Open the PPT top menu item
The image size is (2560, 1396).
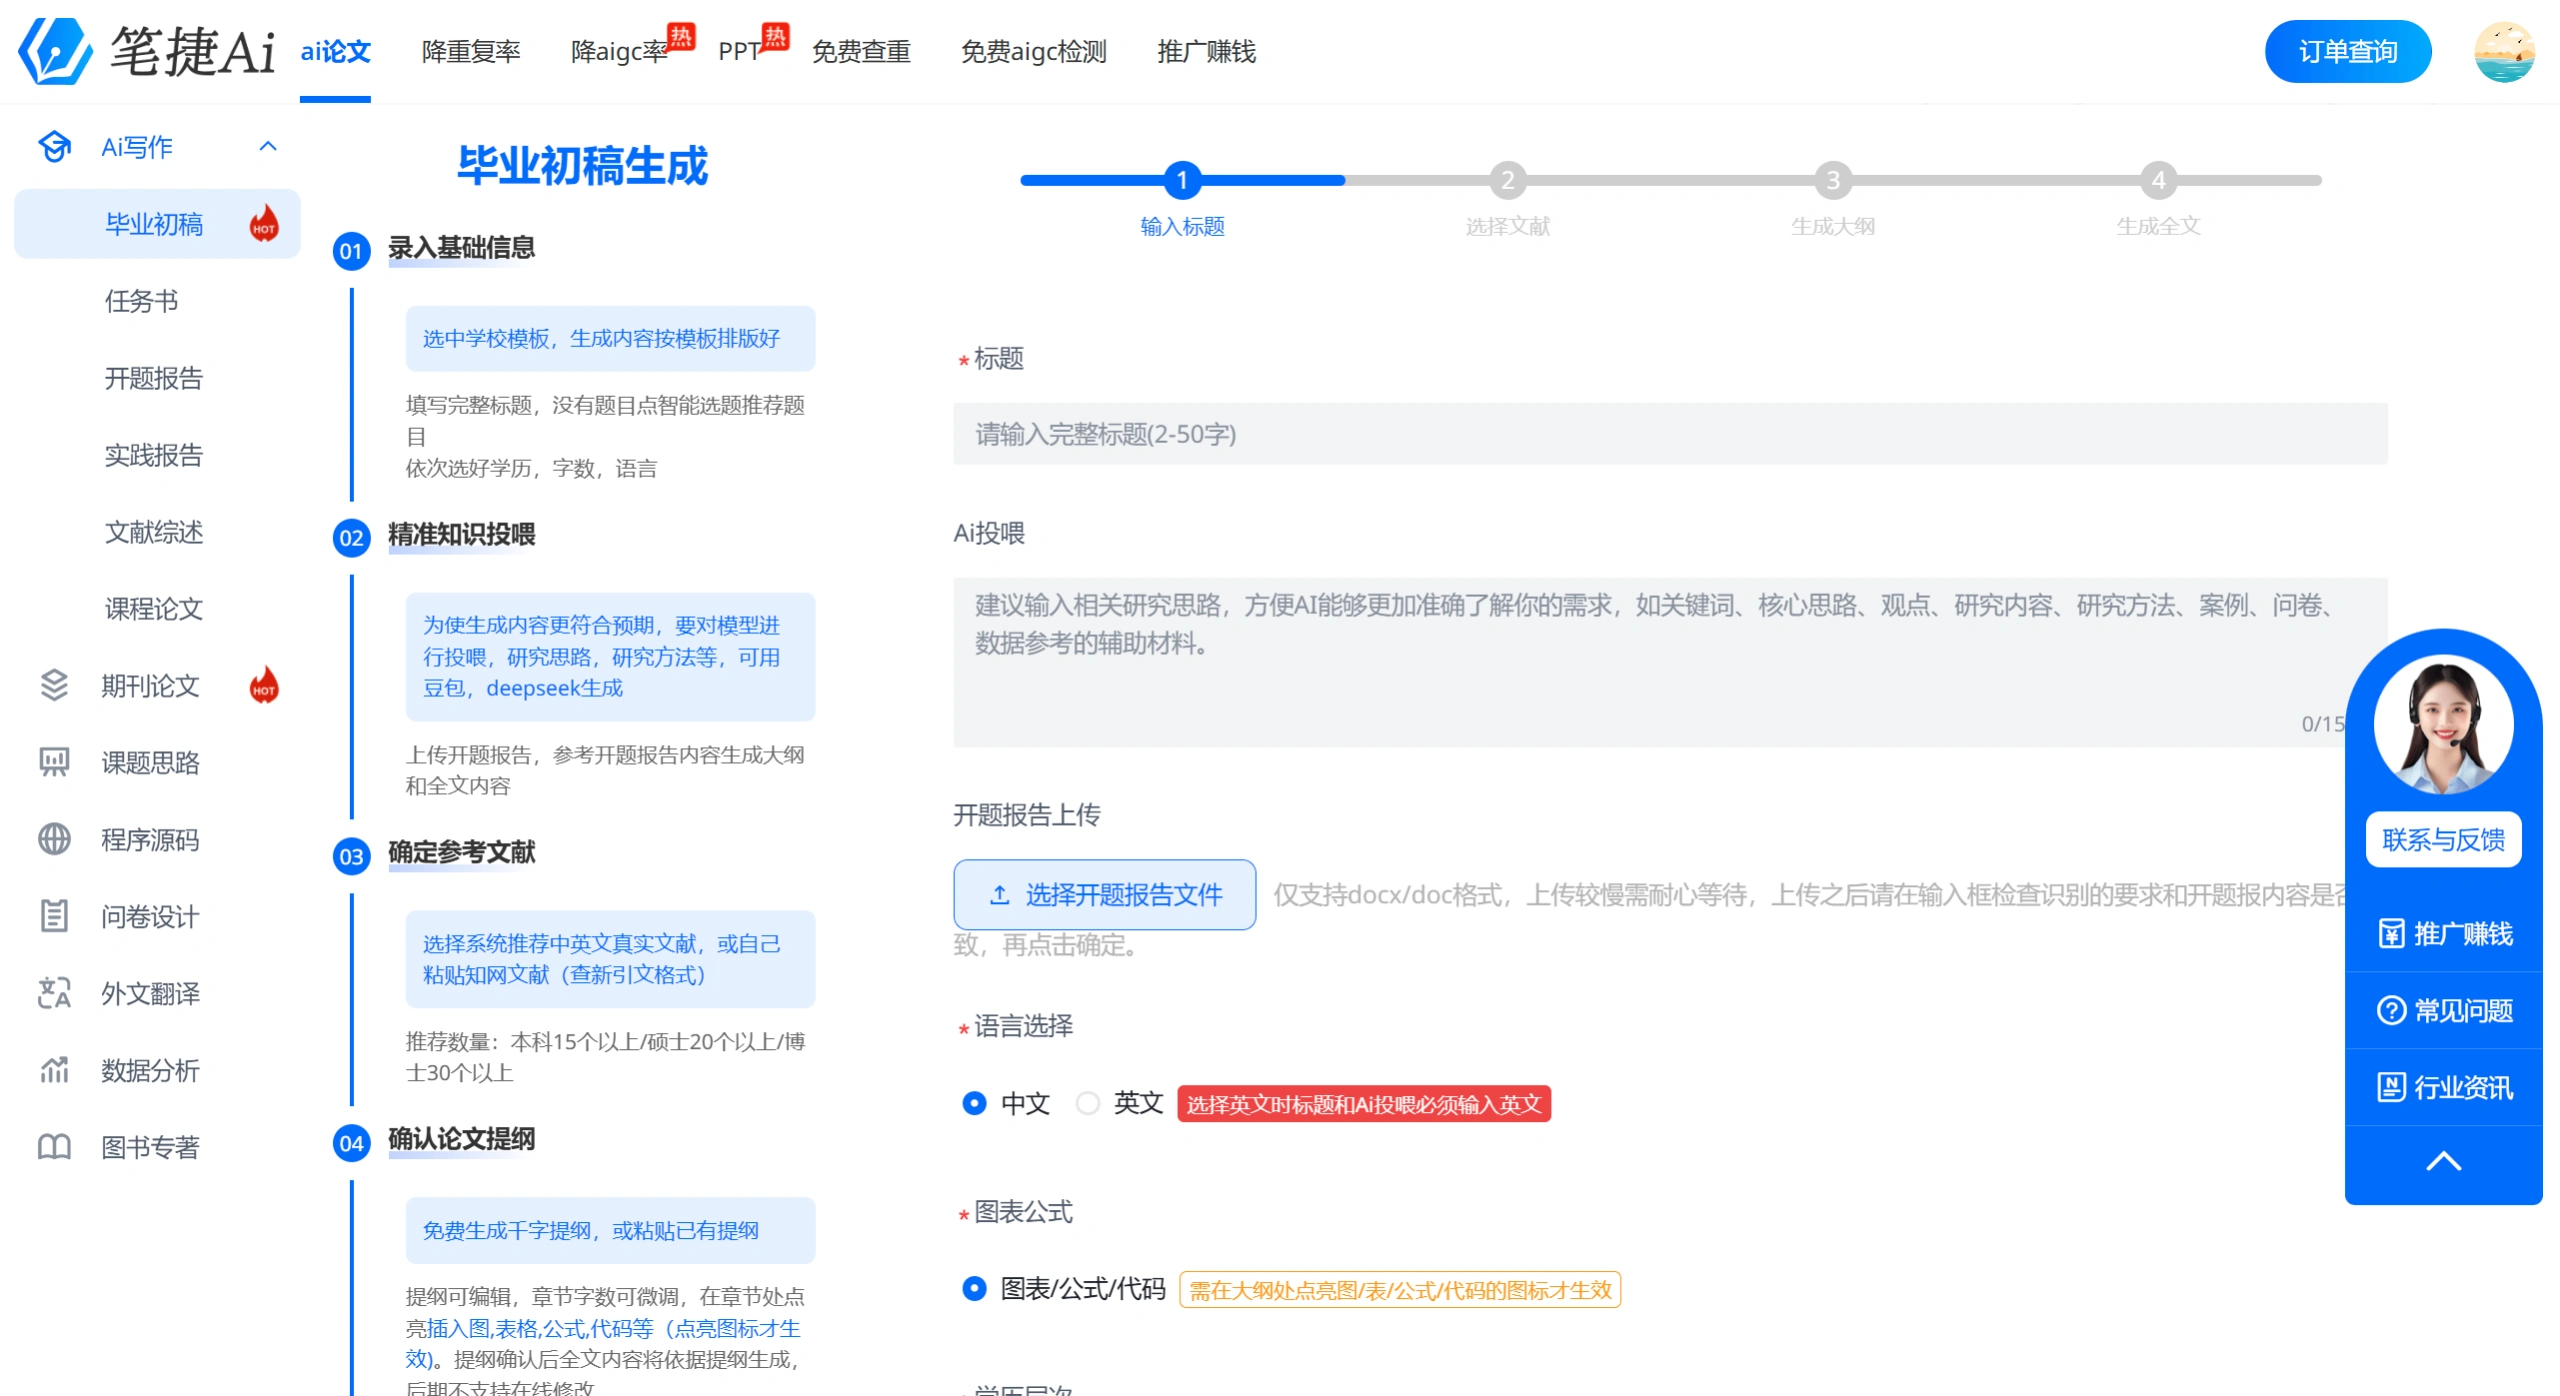pos(741,51)
